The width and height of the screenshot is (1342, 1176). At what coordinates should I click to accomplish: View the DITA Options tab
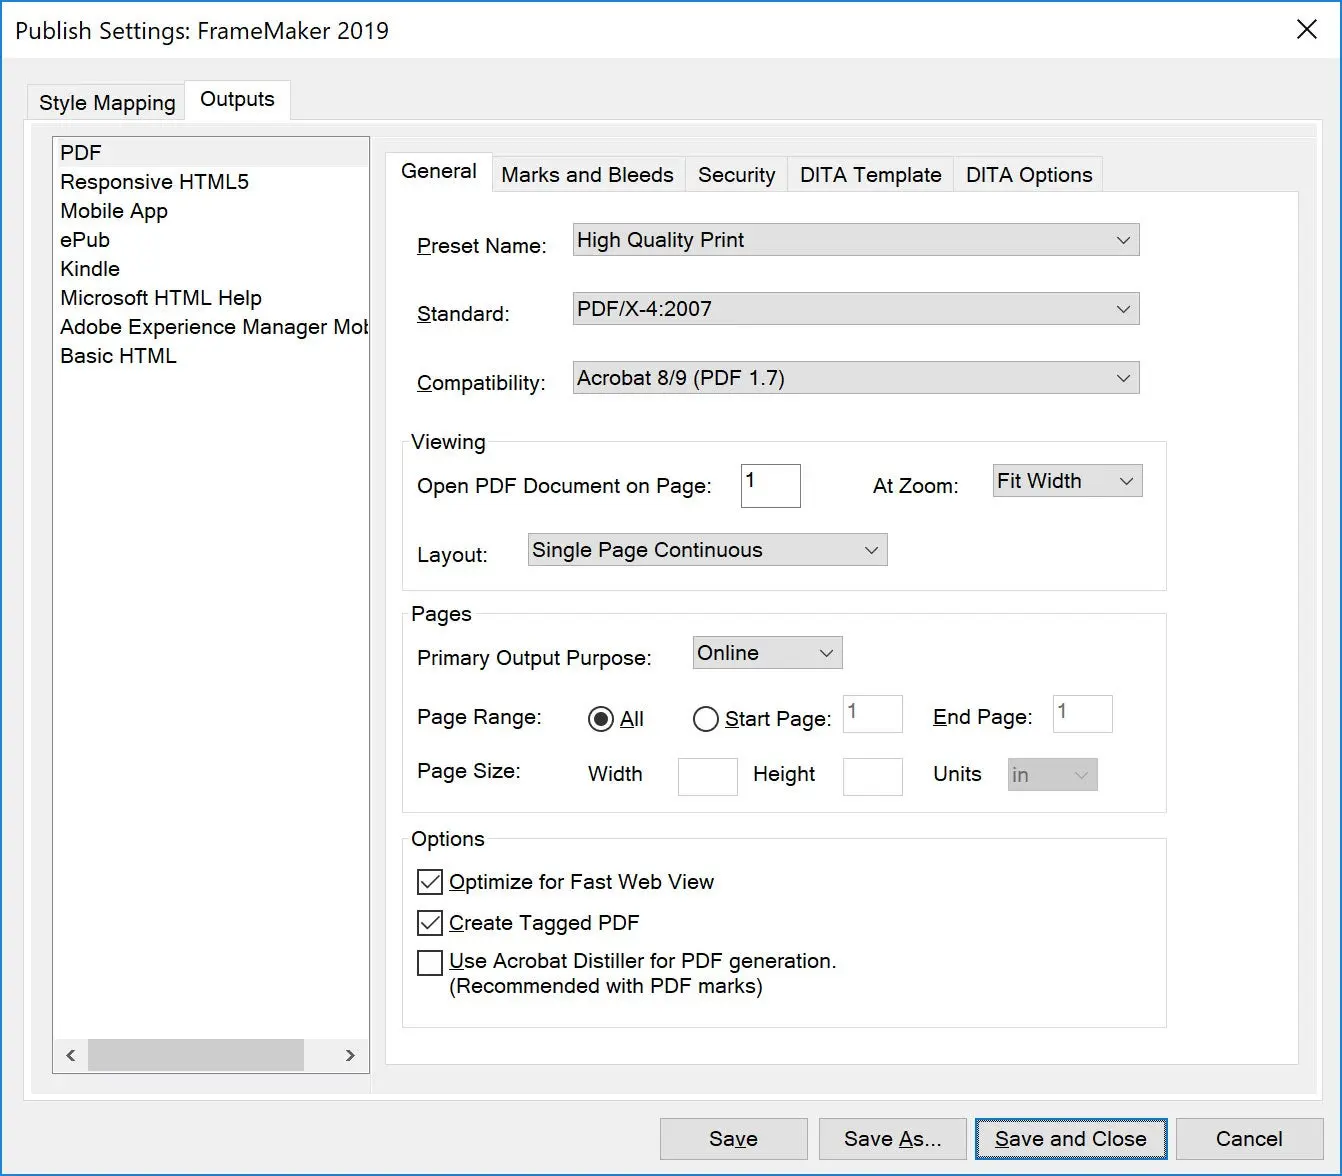pos(1027,174)
